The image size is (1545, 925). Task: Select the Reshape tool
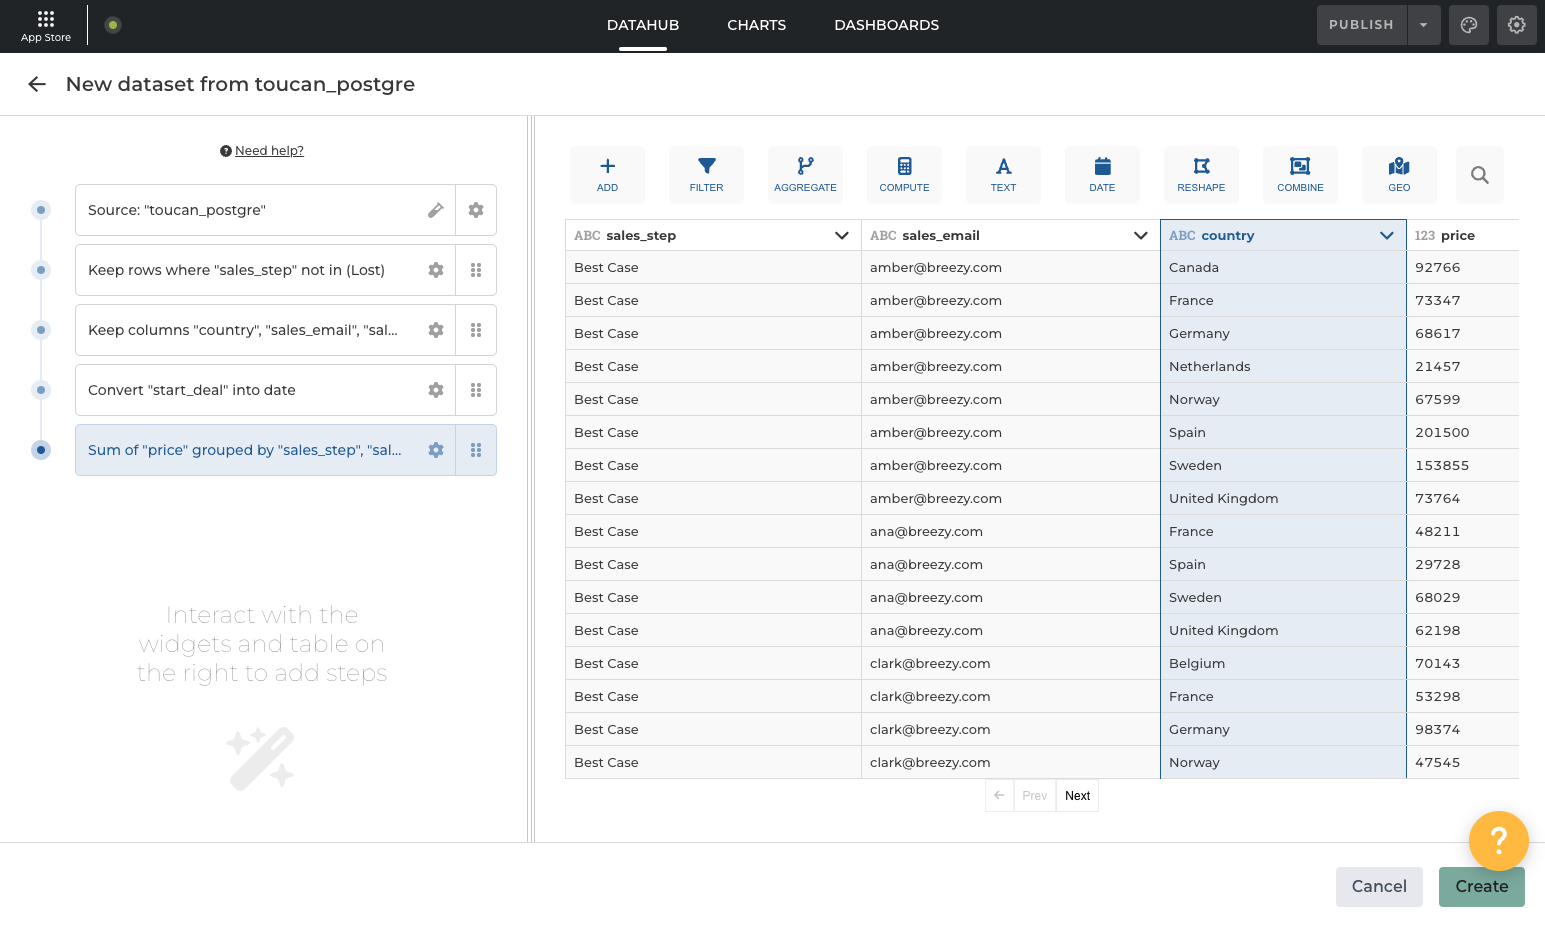click(x=1201, y=174)
